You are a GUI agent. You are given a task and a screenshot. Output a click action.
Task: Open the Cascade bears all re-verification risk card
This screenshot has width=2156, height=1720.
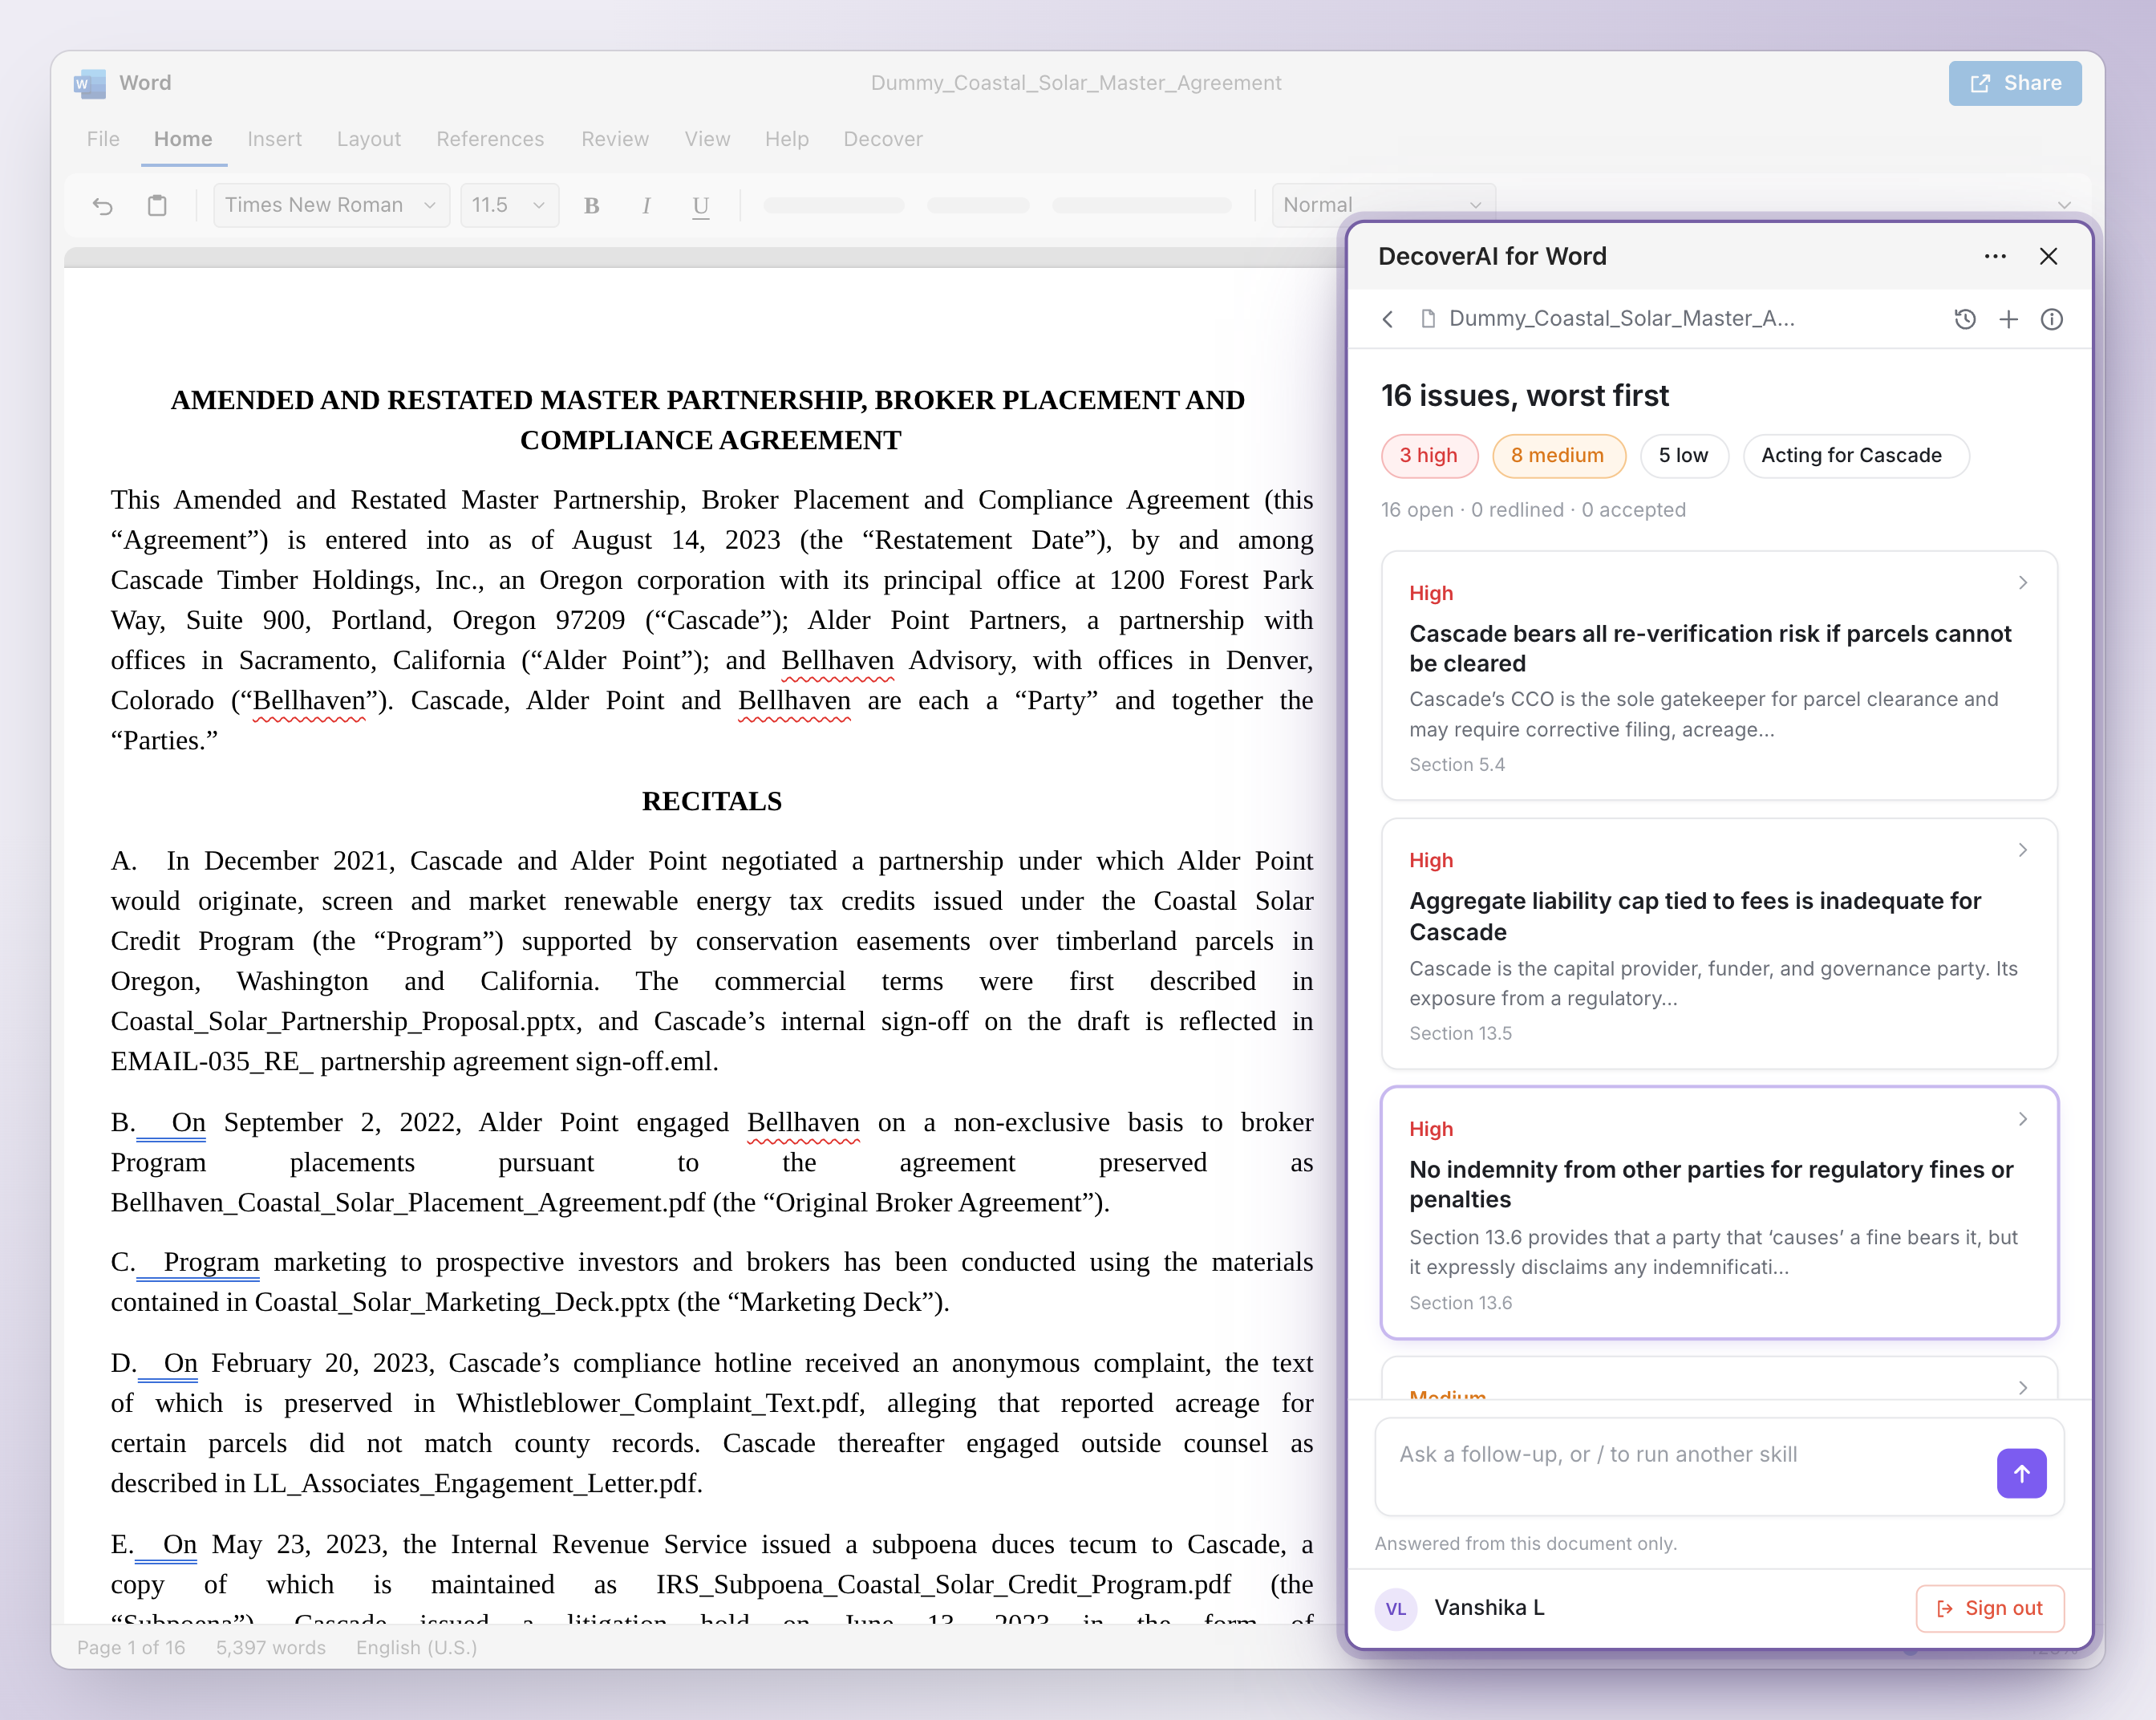[x=1719, y=675]
